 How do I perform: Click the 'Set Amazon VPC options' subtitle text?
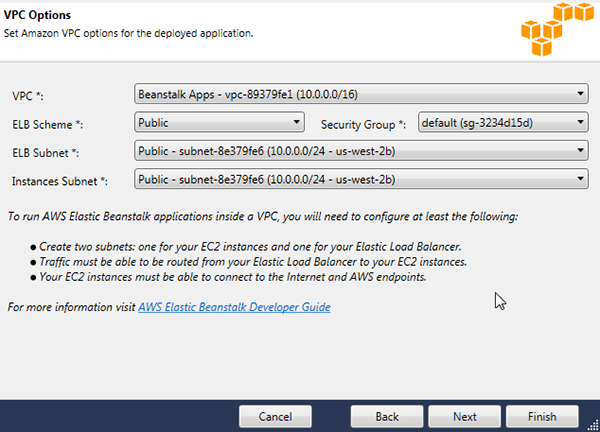point(129,34)
